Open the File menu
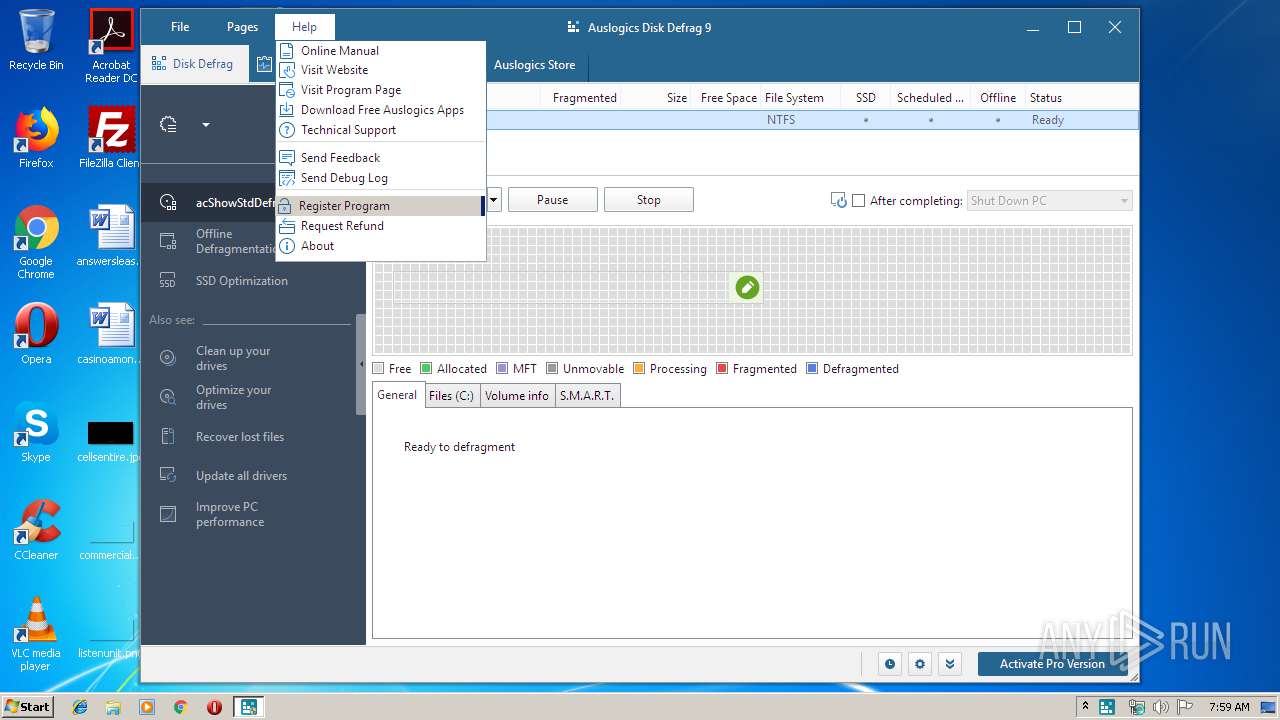 click(180, 27)
